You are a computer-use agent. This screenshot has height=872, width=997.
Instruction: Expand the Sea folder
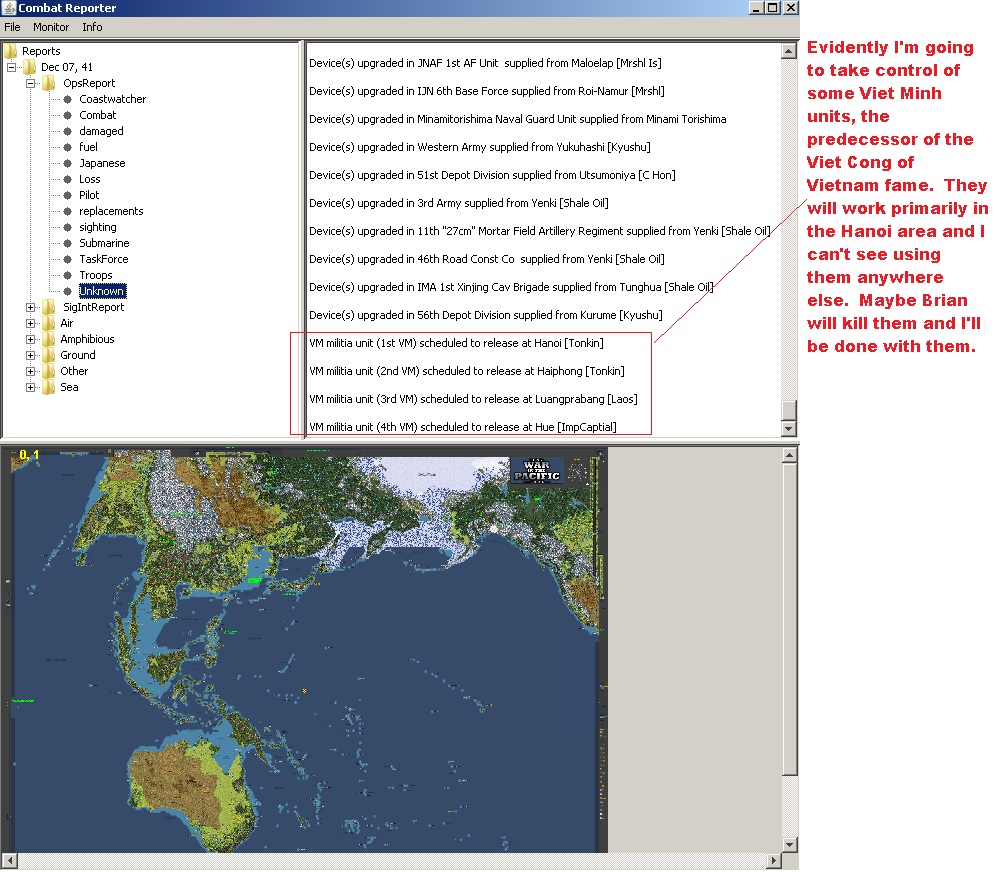coord(30,387)
